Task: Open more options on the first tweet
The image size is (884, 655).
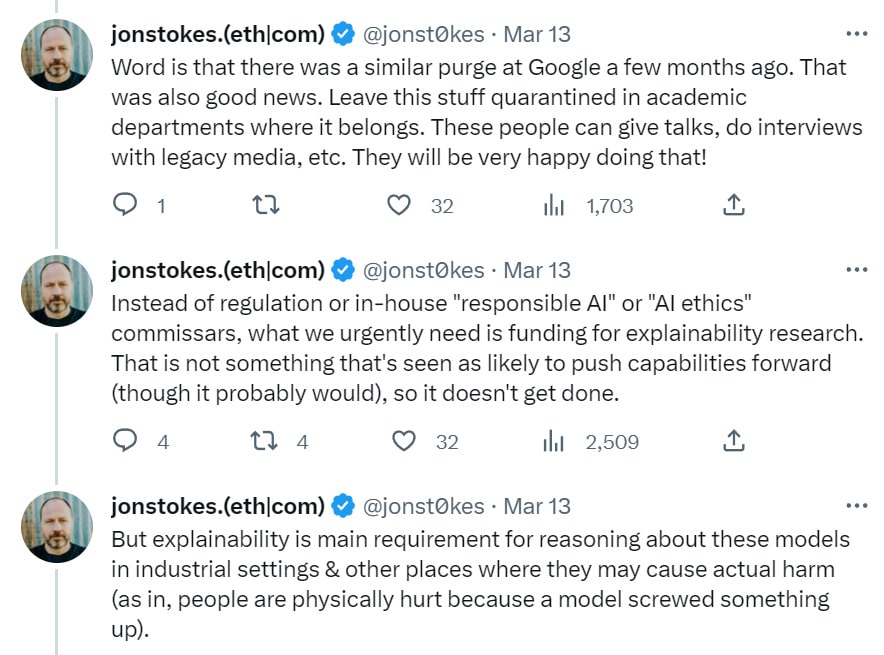Action: click(857, 34)
